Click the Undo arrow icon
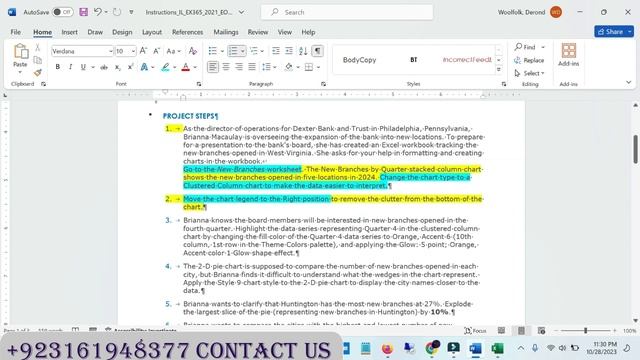Screen dimensions: 640x360 click(x=98, y=12)
